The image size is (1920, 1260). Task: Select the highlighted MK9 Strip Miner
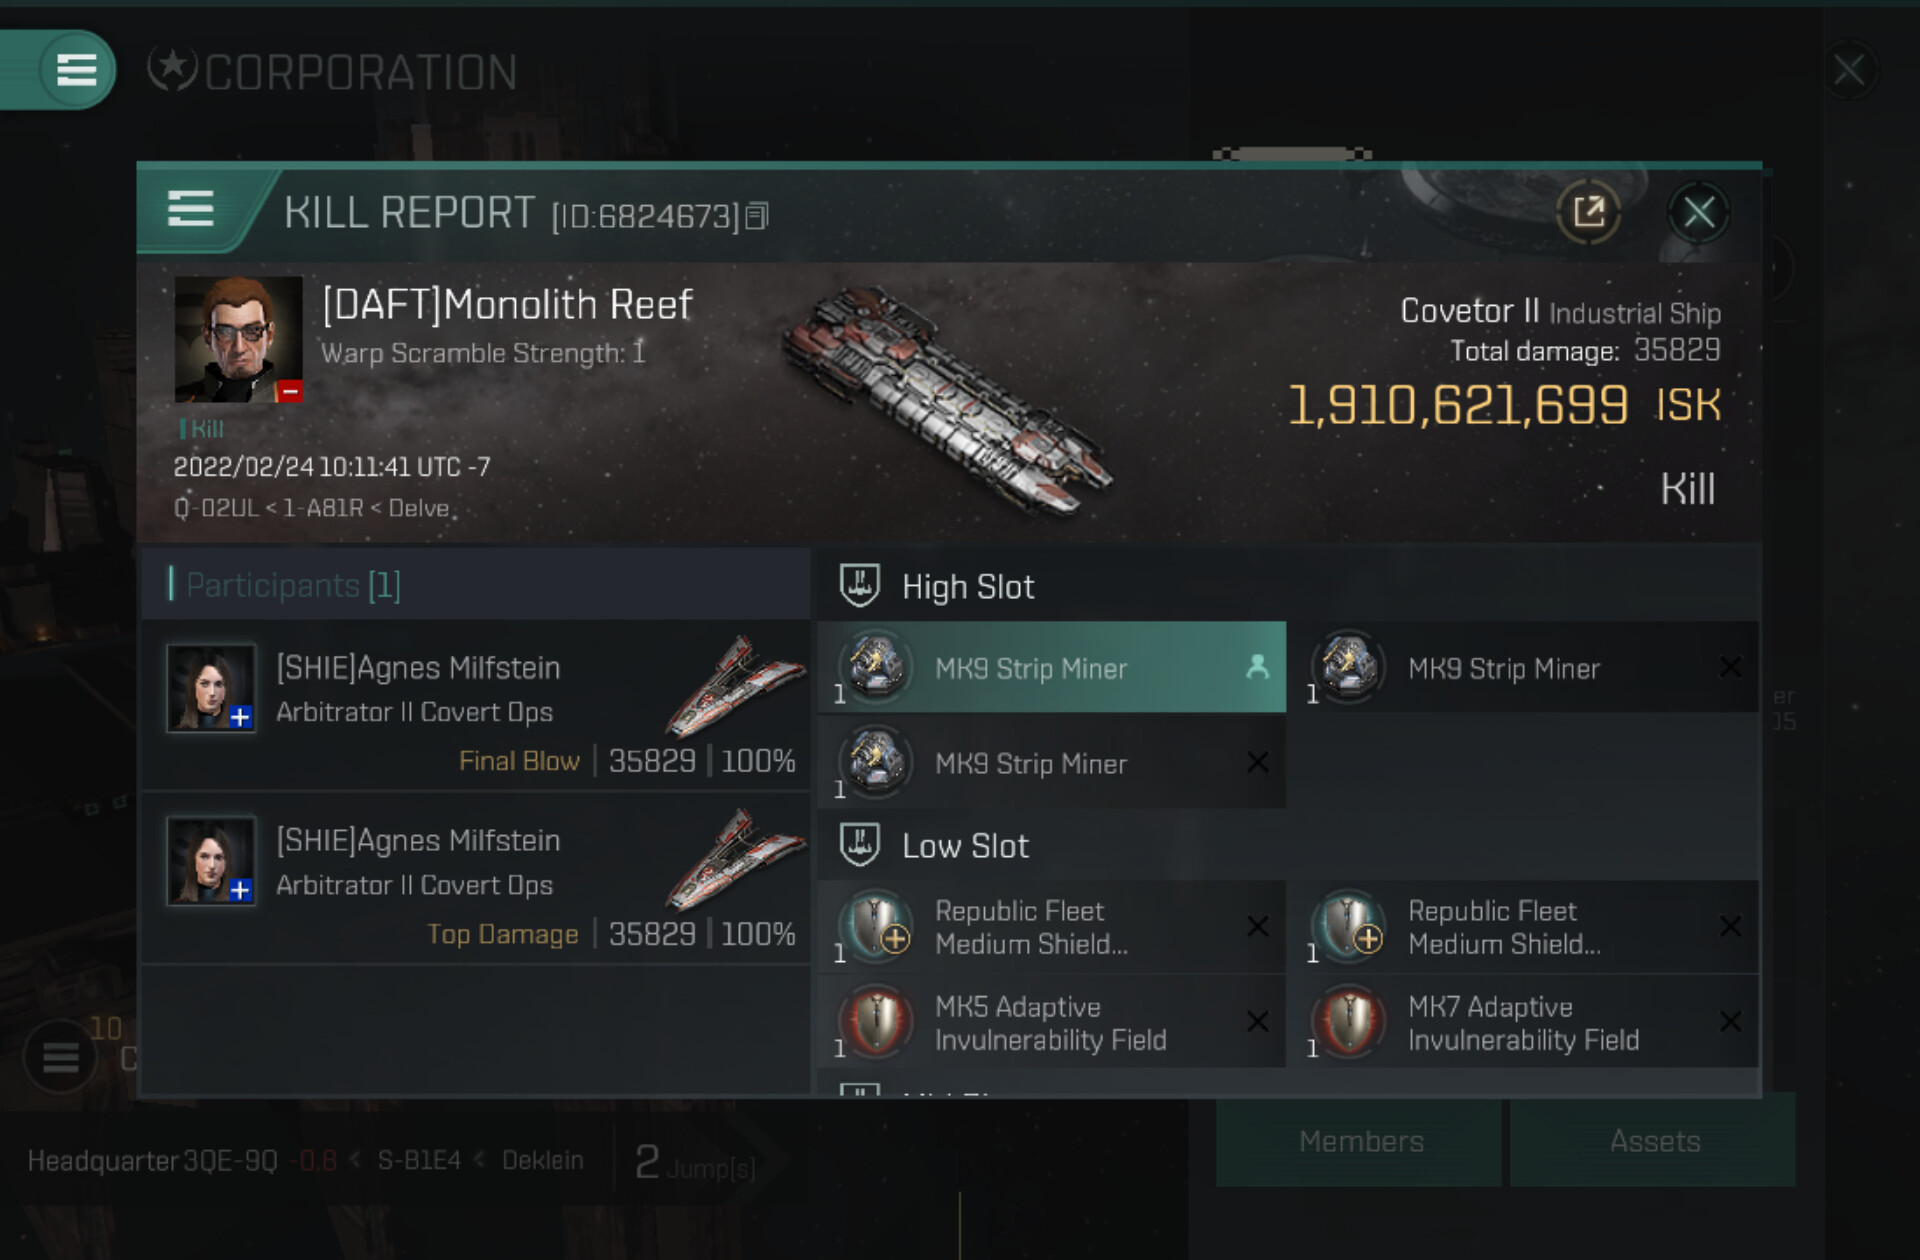click(x=1051, y=668)
